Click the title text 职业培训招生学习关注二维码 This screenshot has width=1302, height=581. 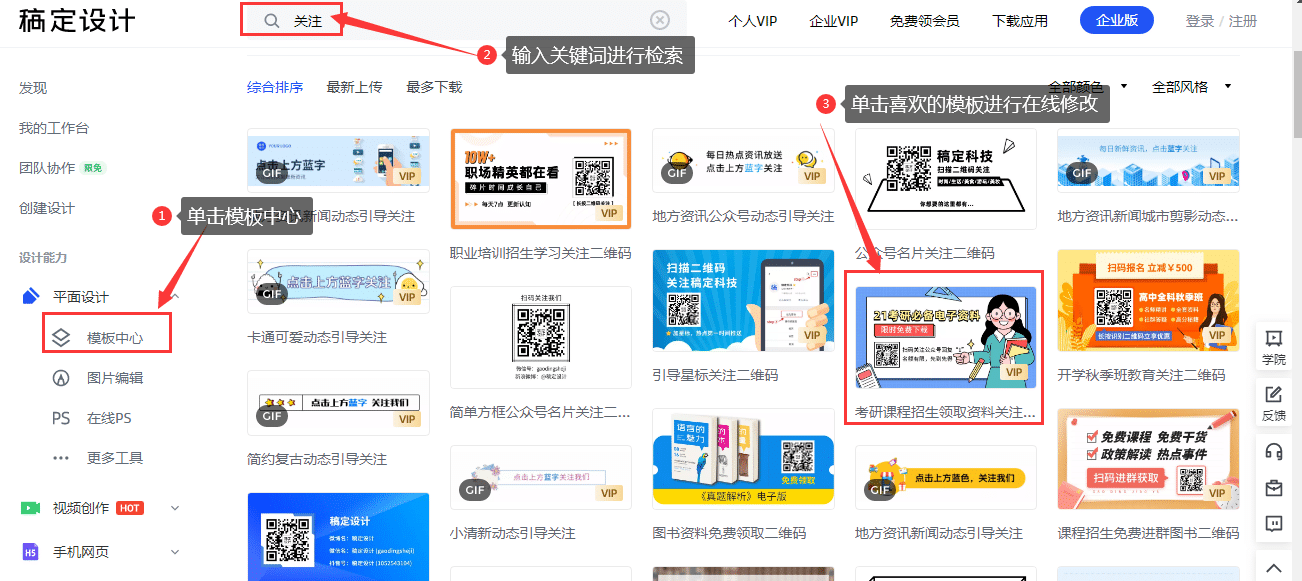(x=541, y=253)
